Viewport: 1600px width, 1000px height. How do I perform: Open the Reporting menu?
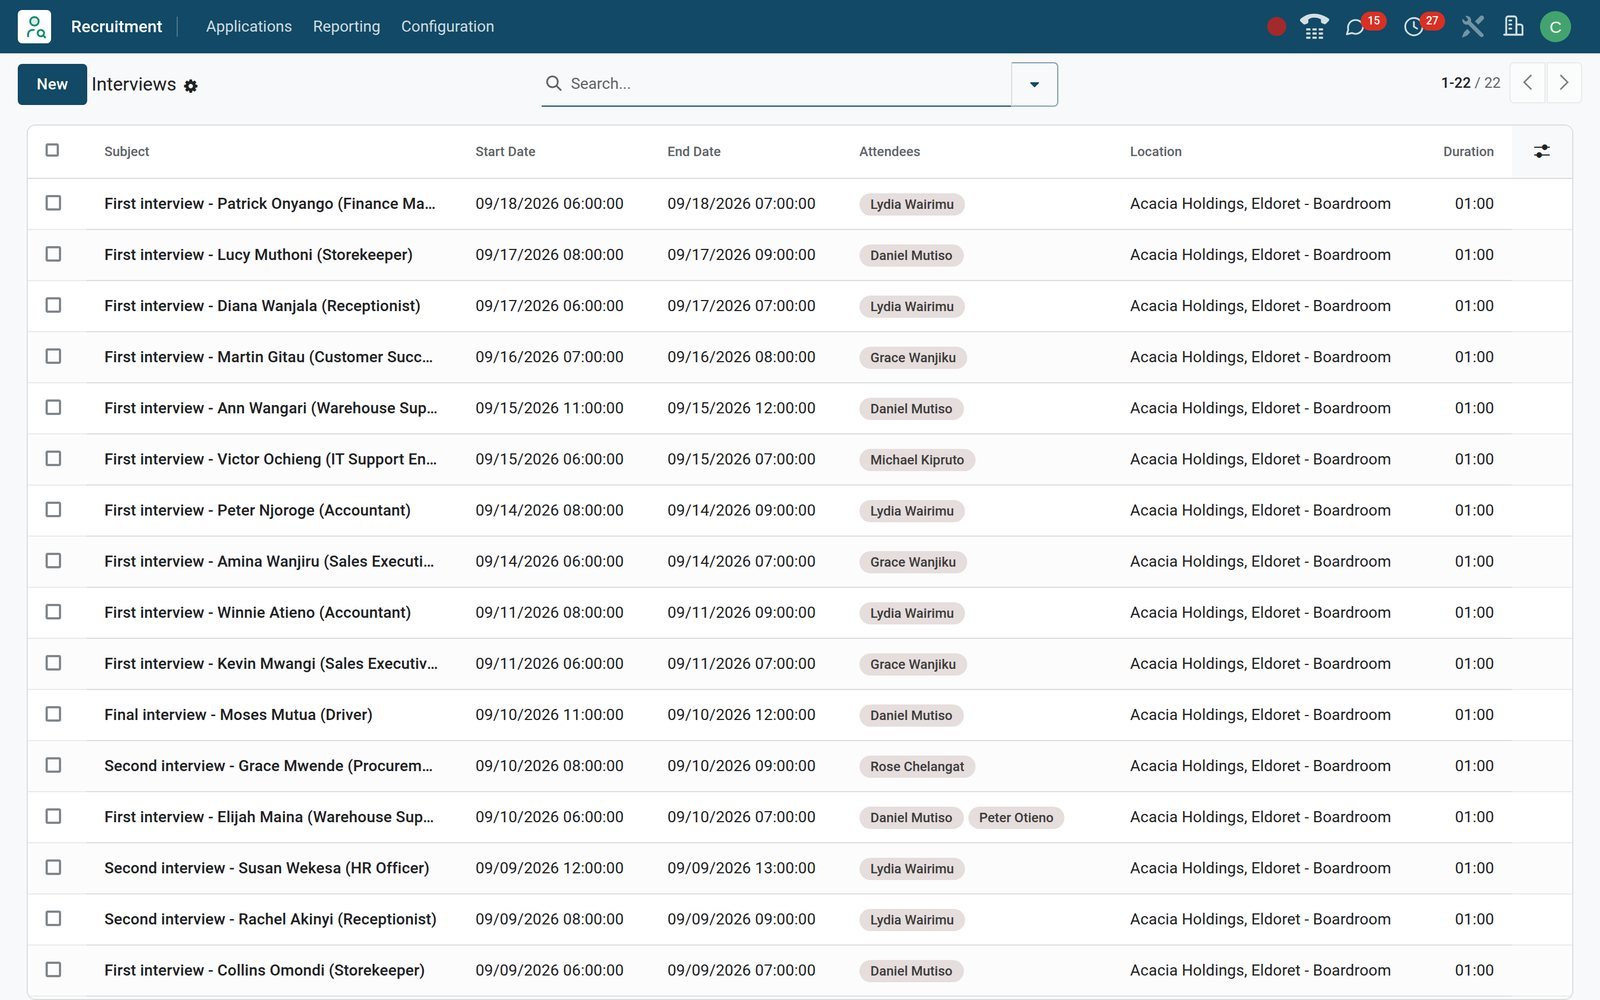point(346,26)
